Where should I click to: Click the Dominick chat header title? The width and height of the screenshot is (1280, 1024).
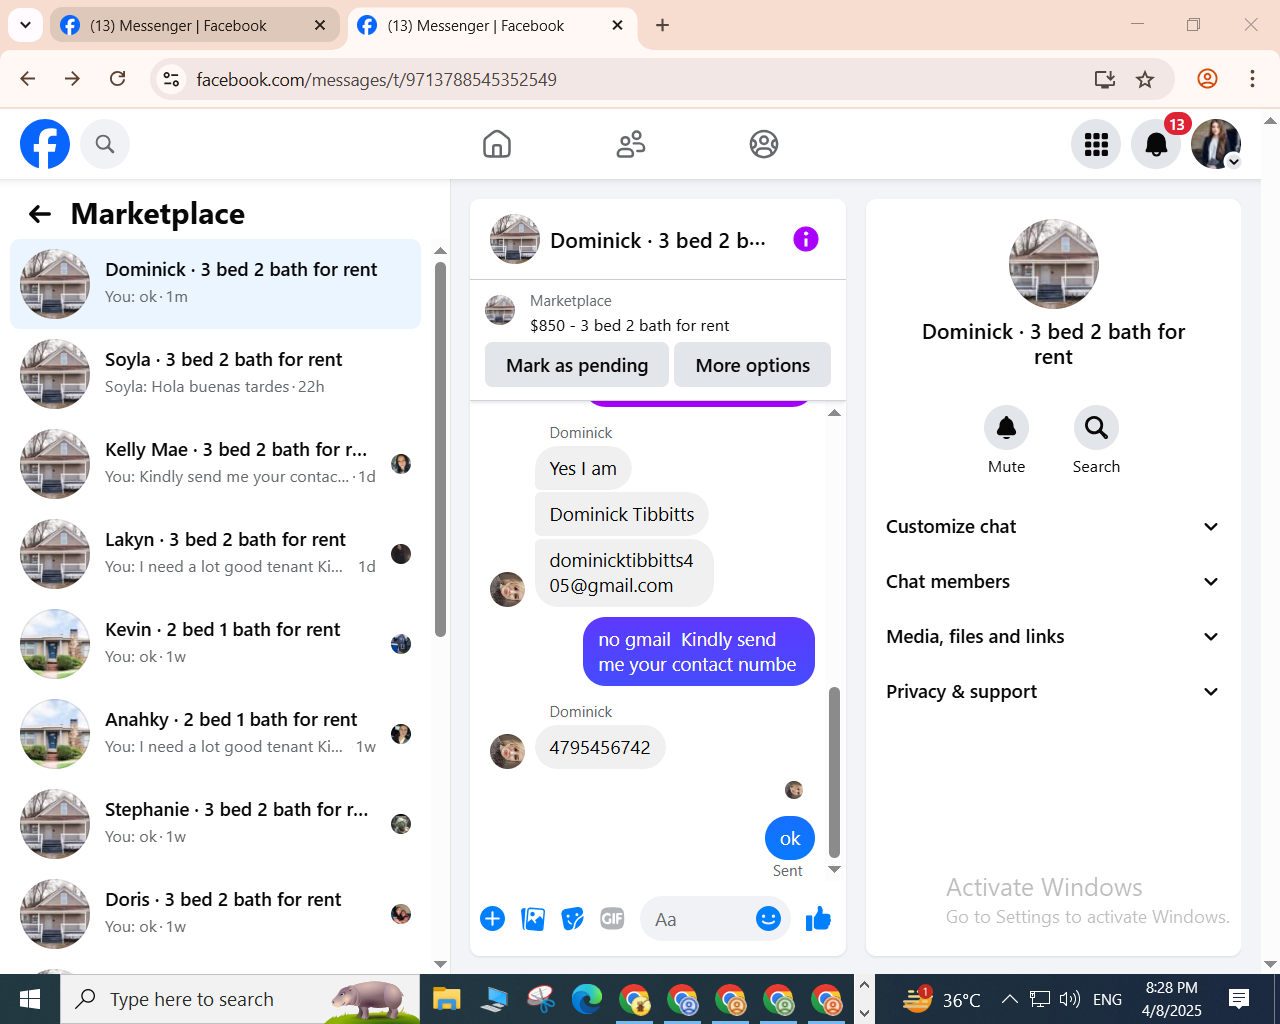tap(658, 240)
